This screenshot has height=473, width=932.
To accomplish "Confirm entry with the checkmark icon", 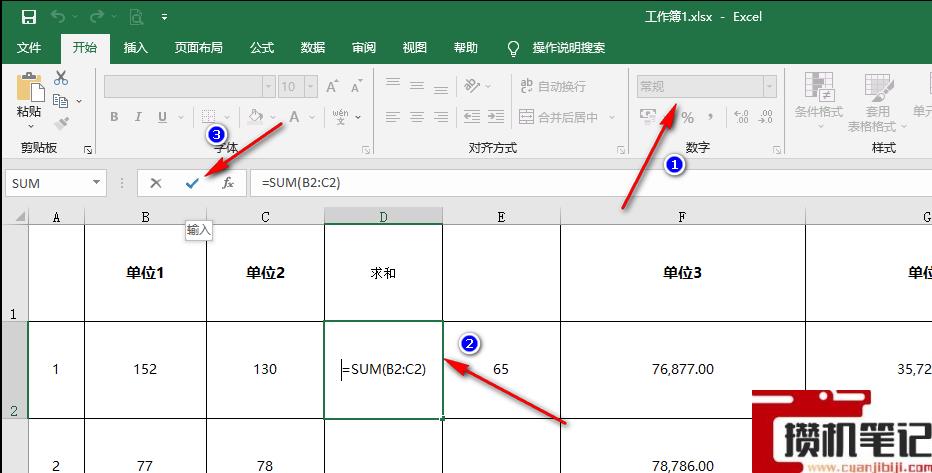I will (x=191, y=183).
